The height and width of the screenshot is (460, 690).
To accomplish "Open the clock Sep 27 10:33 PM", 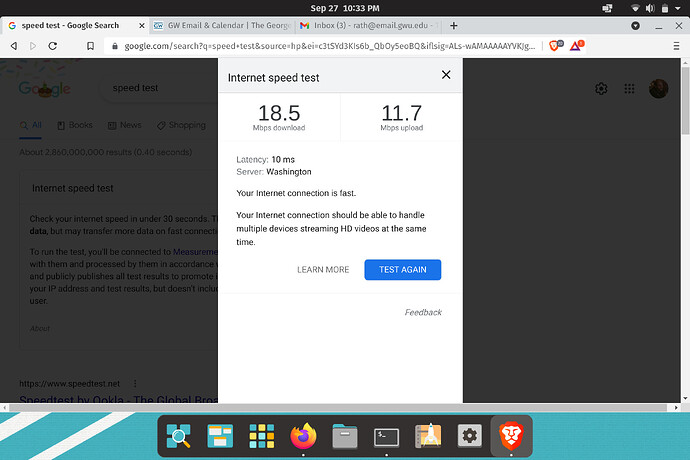I will (345, 8).
